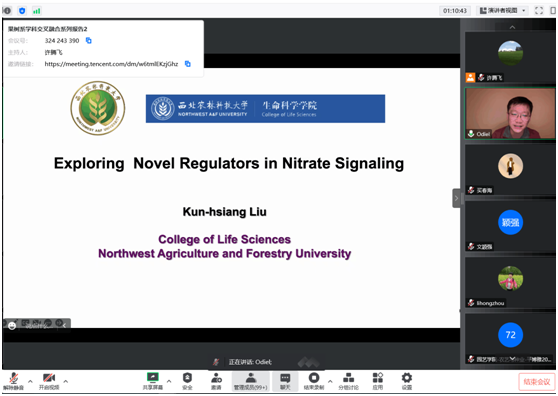Copy the meeting ID 324 243 390
The width and height of the screenshot is (558, 396).
(89, 41)
